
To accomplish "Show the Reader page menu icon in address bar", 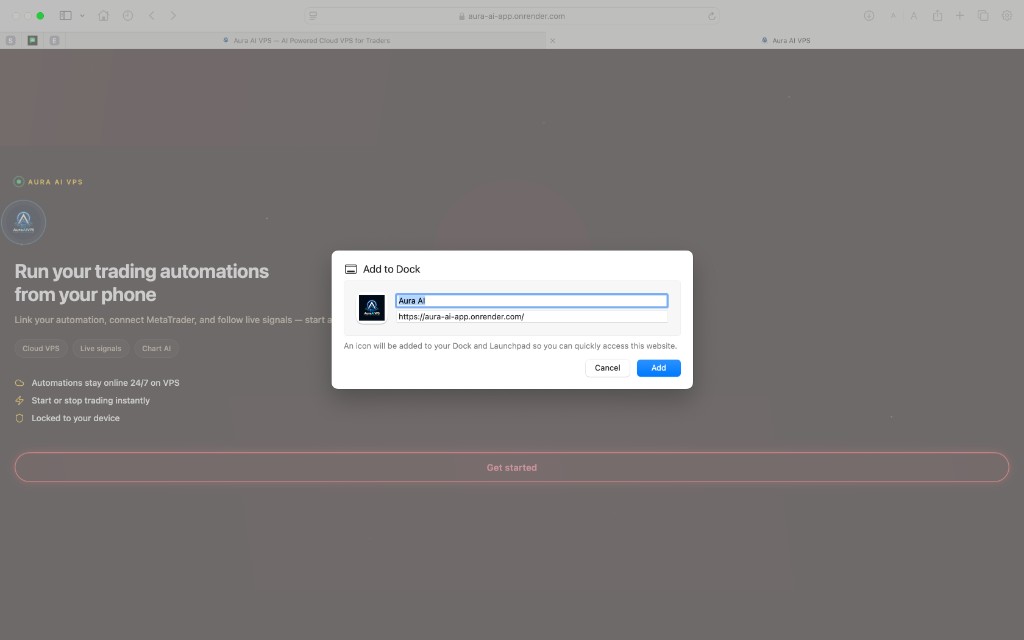I will coord(313,16).
